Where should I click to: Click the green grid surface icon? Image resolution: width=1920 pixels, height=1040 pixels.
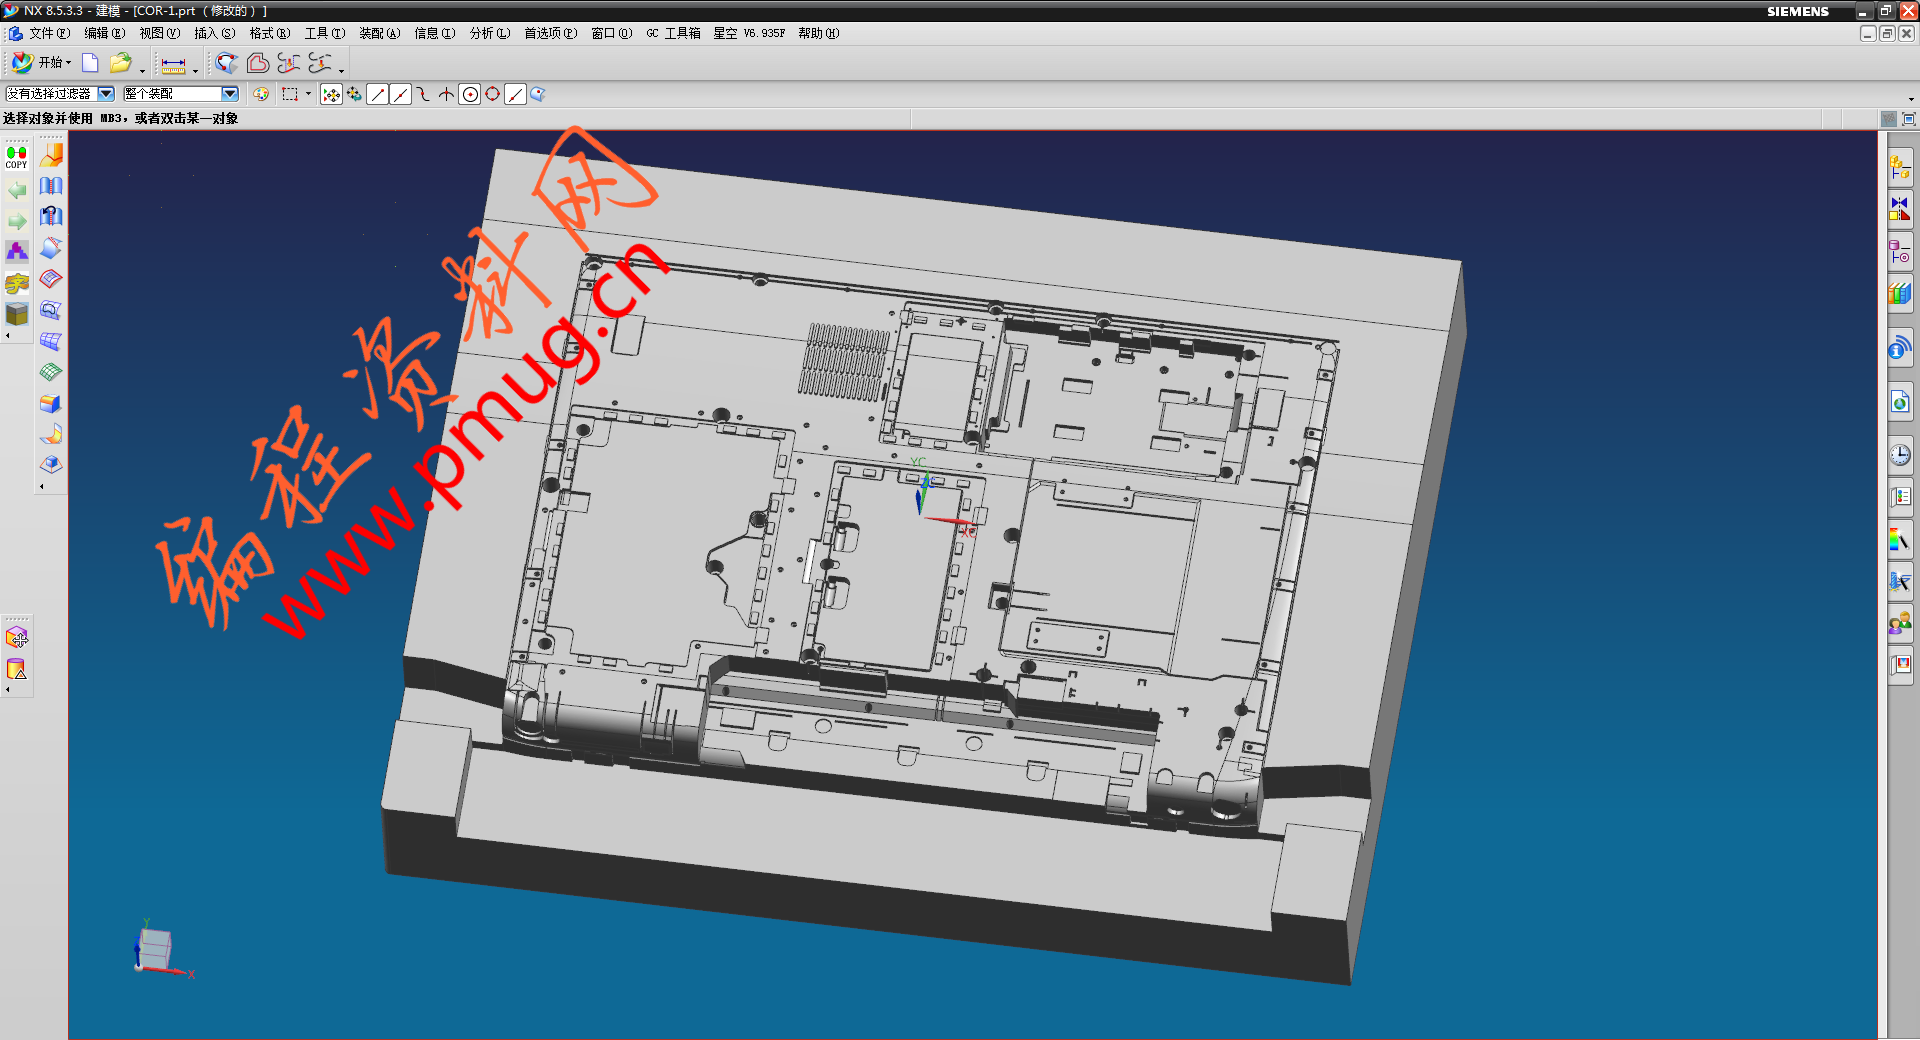click(51, 372)
